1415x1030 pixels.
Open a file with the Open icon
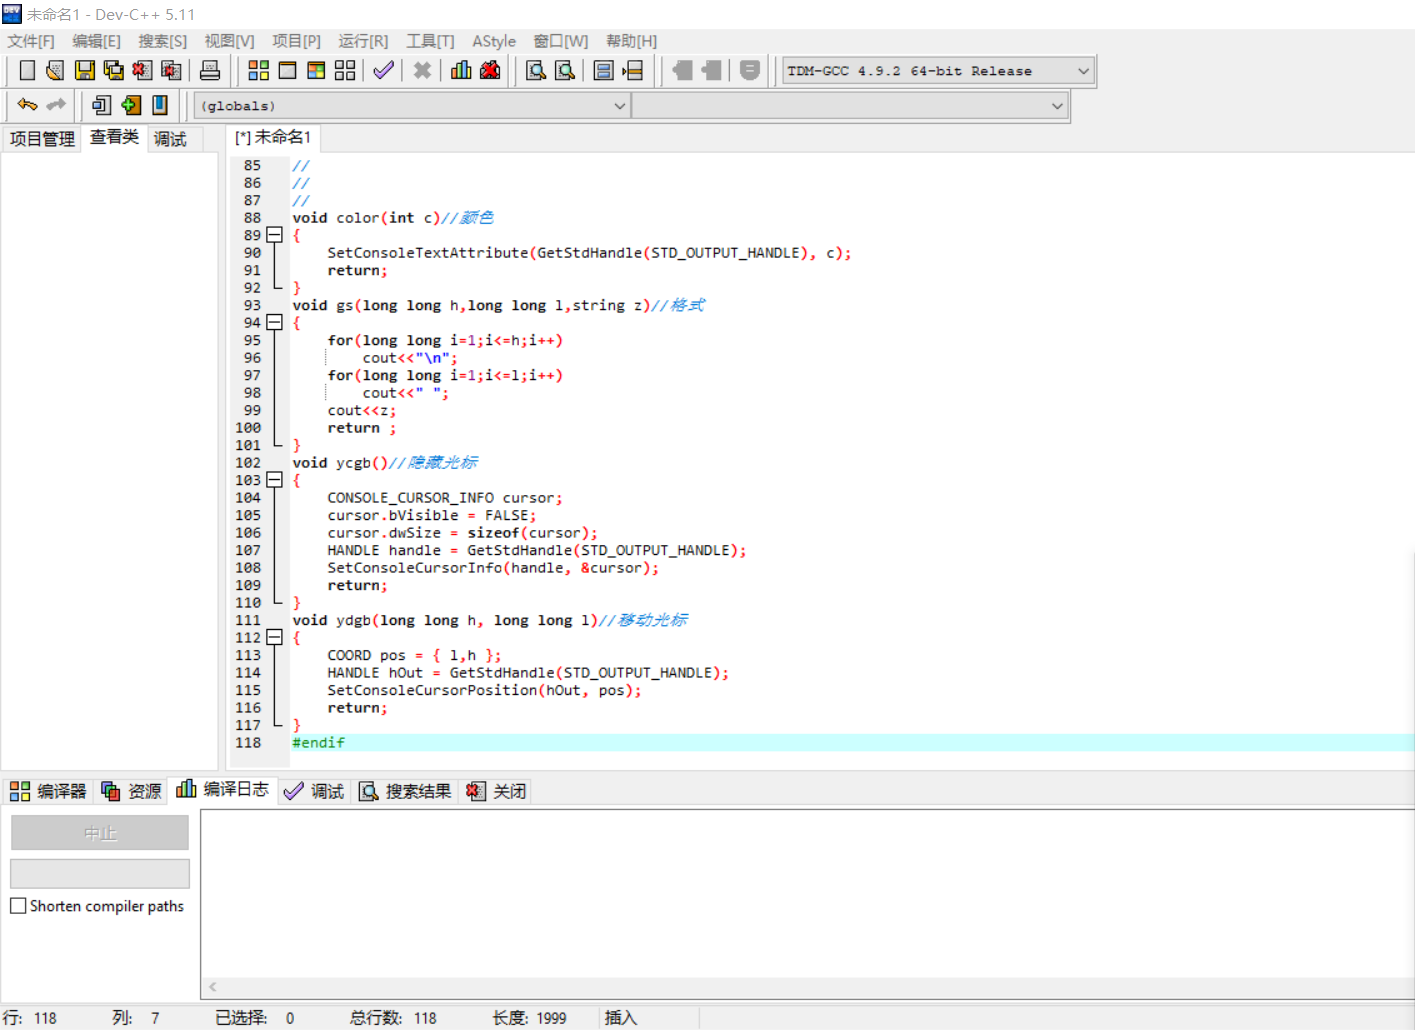click(x=54, y=70)
